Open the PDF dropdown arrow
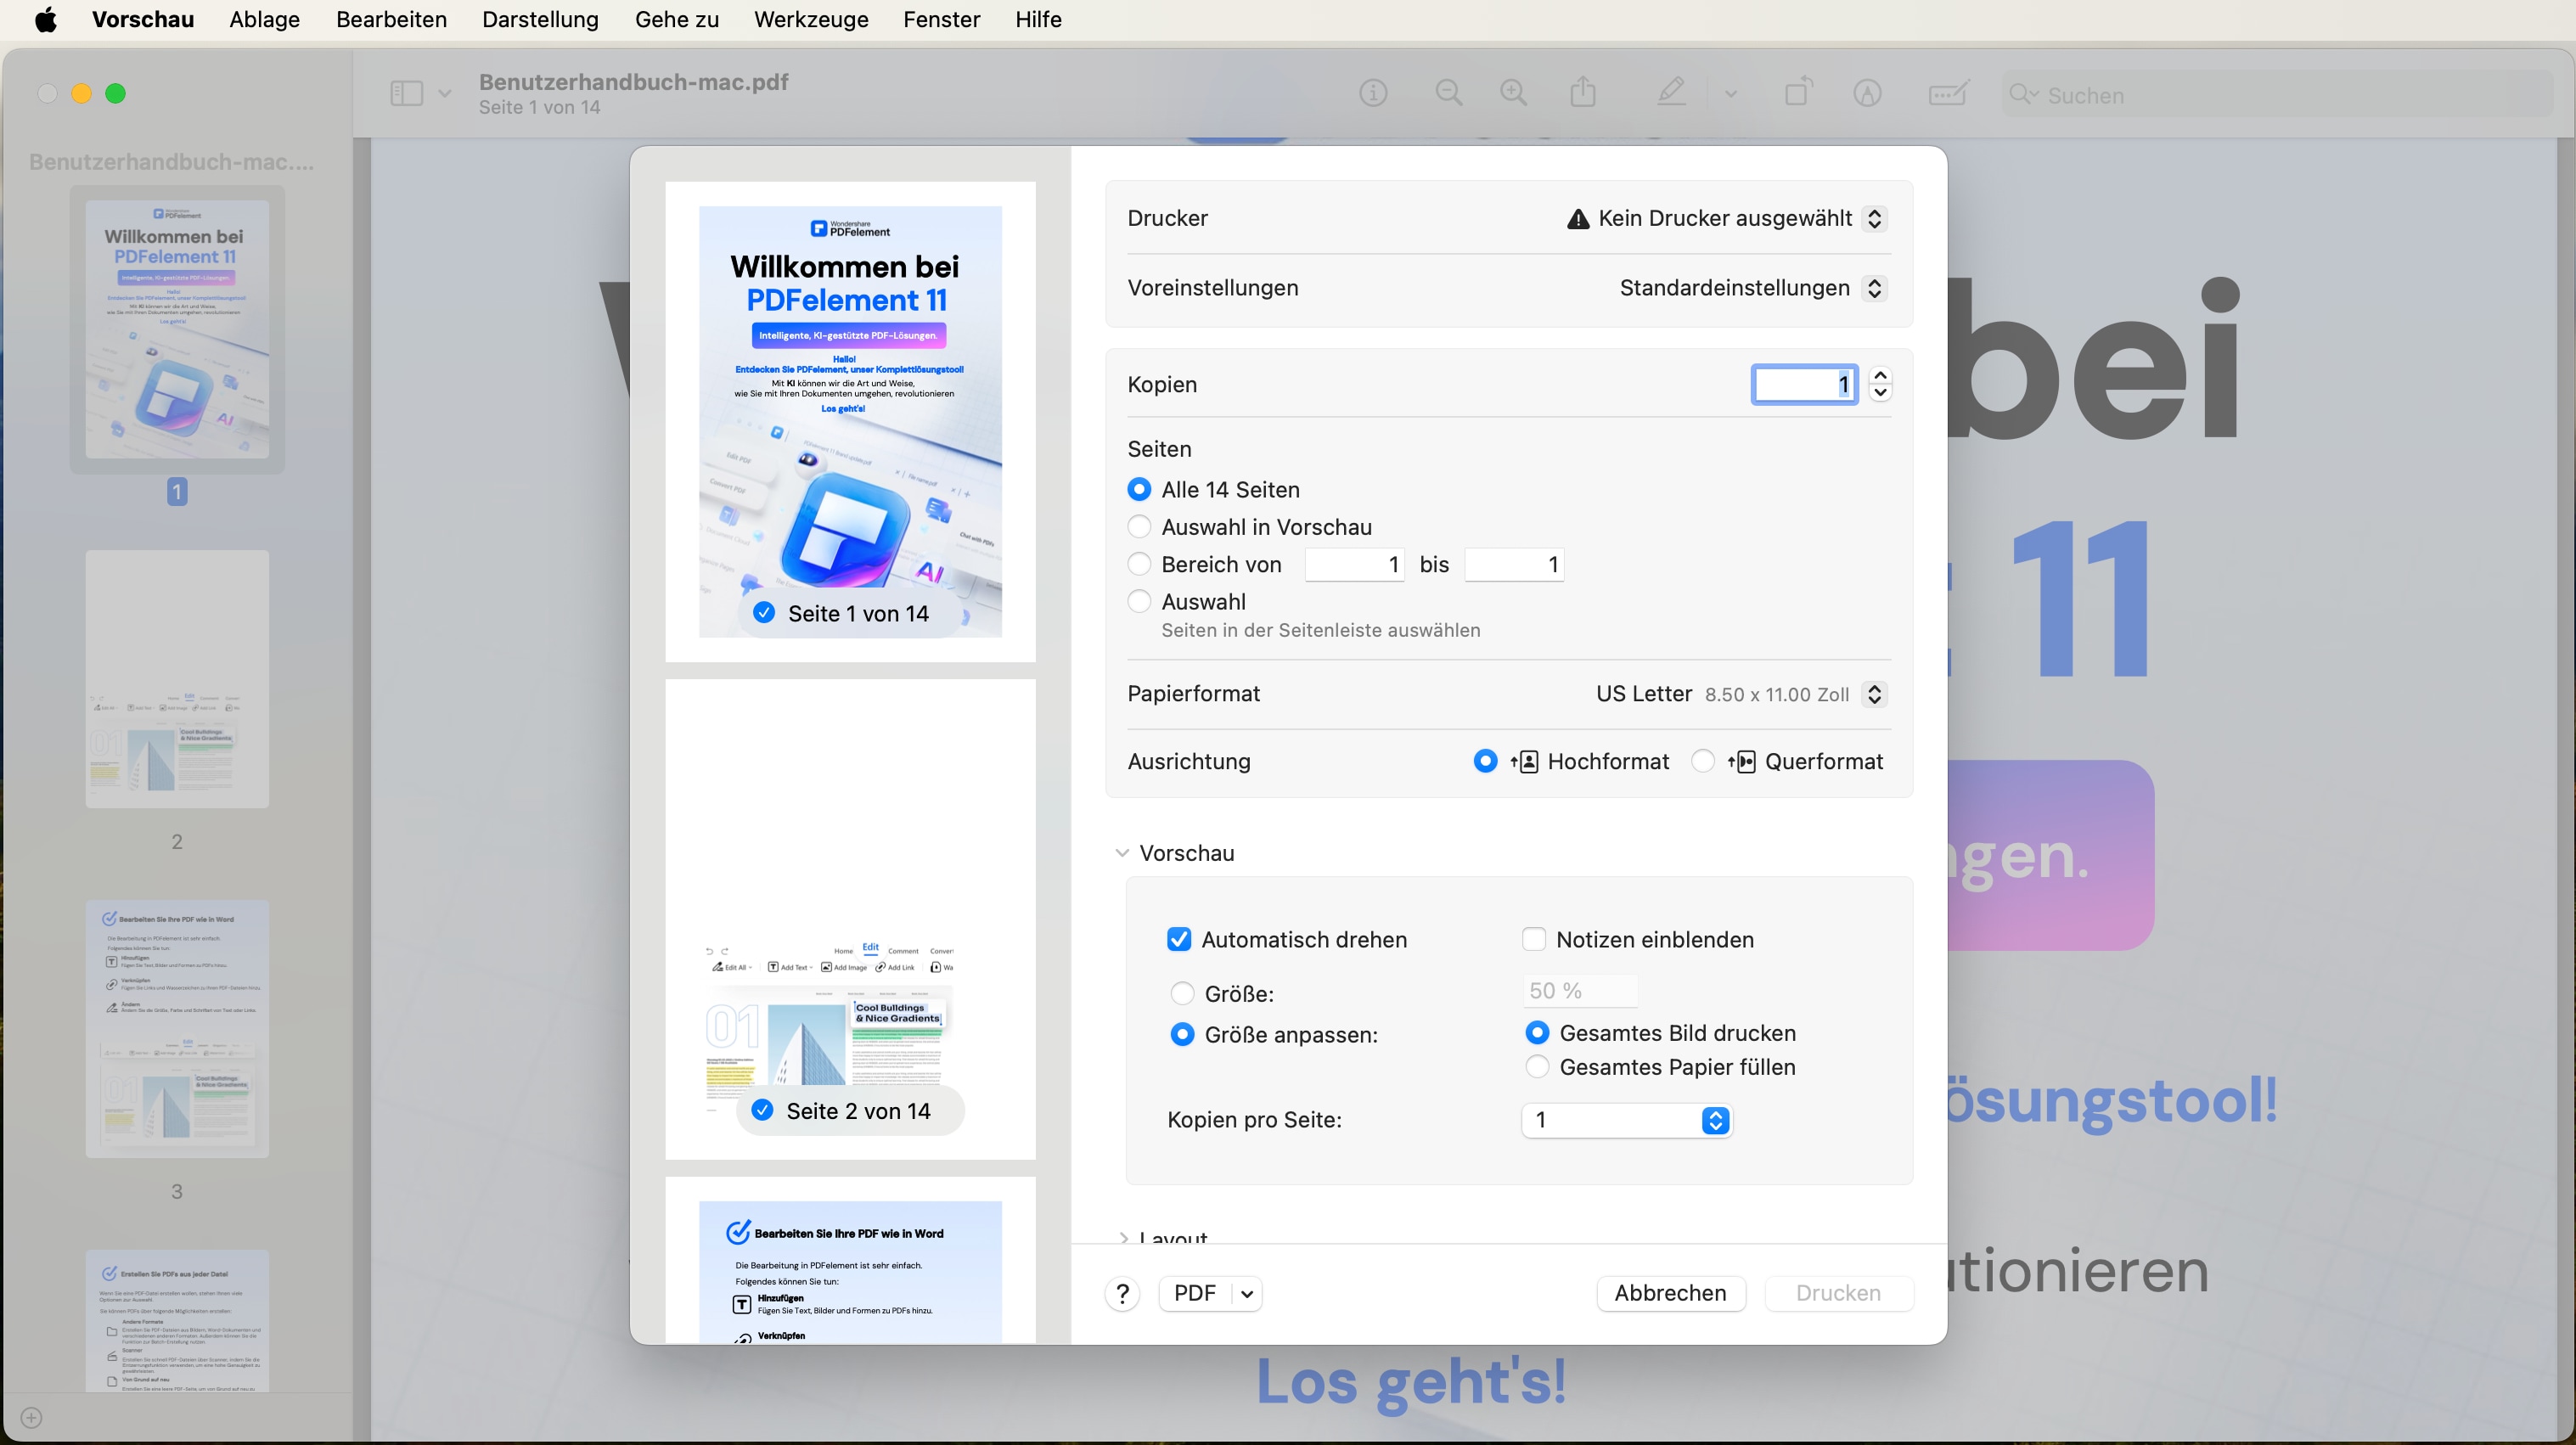2576x1445 pixels. (1247, 1294)
